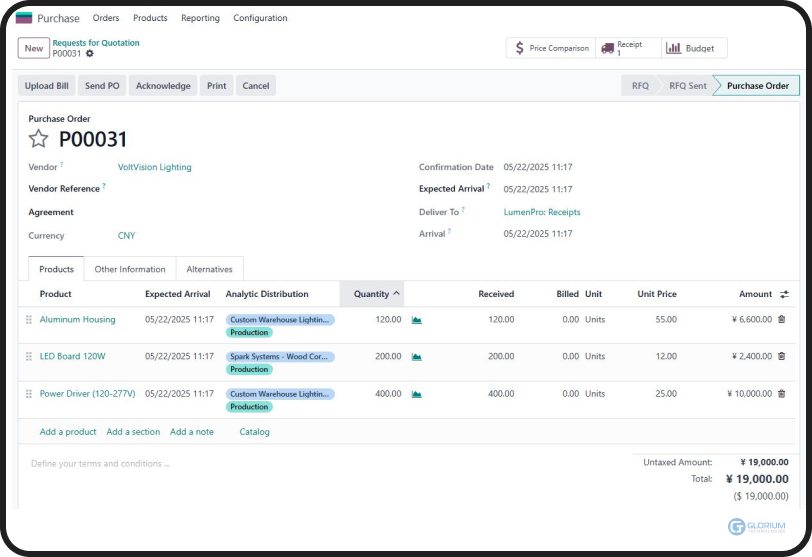This screenshot has height=557, width=812.
Task: Open the Reporting menu
Action: [200, 18]
